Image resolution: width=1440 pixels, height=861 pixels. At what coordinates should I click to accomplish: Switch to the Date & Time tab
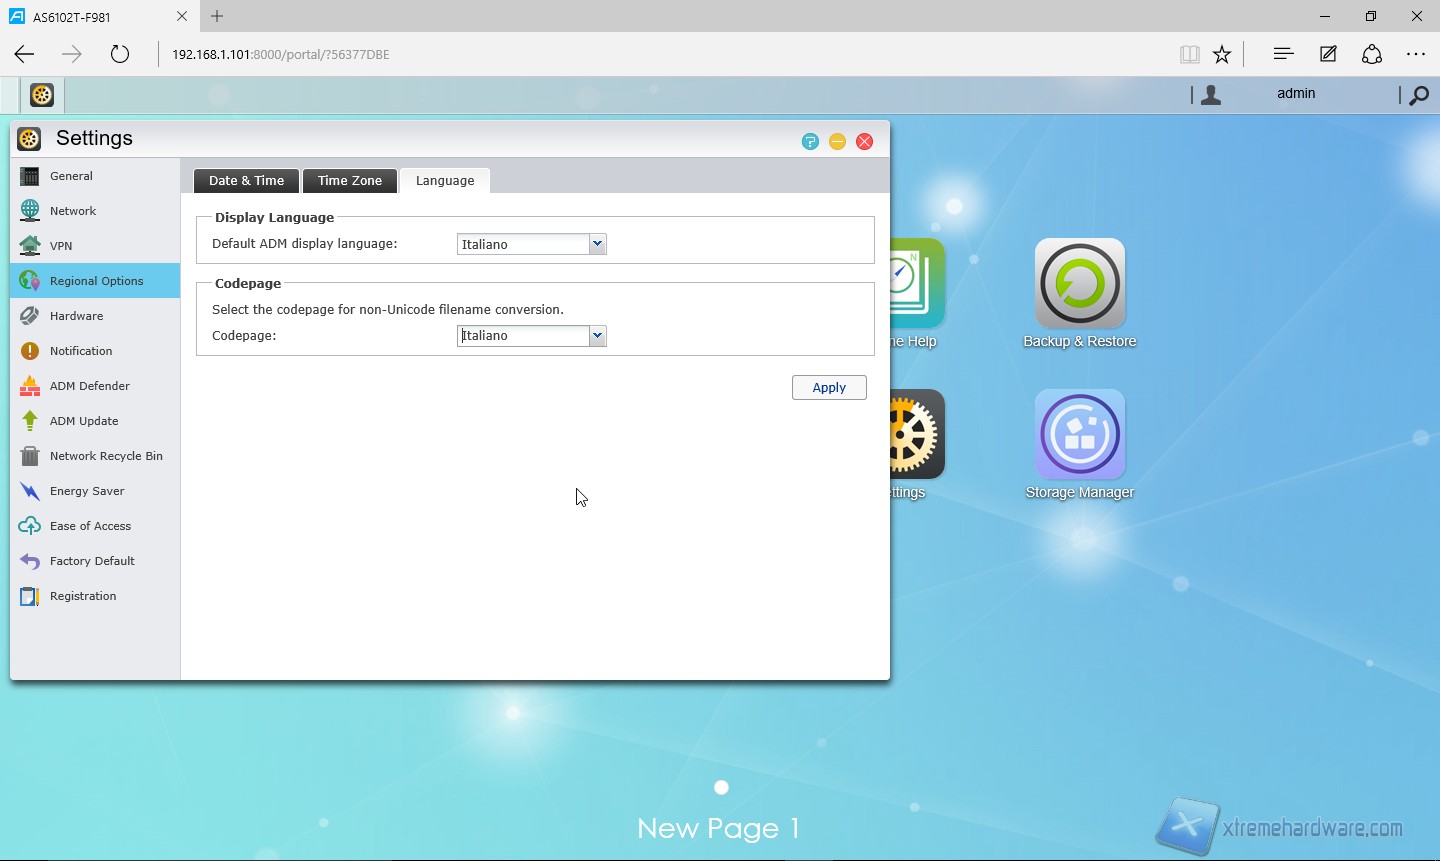246,181
